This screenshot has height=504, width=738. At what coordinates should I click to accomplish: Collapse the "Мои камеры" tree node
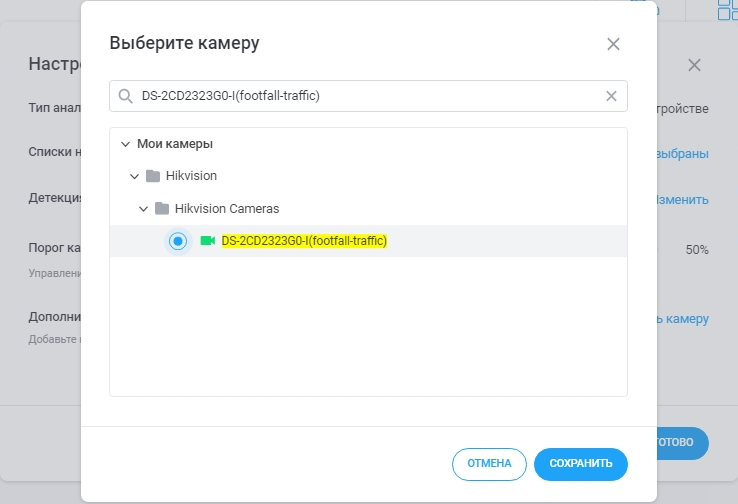pyautogui.click(x=125, y=144)
